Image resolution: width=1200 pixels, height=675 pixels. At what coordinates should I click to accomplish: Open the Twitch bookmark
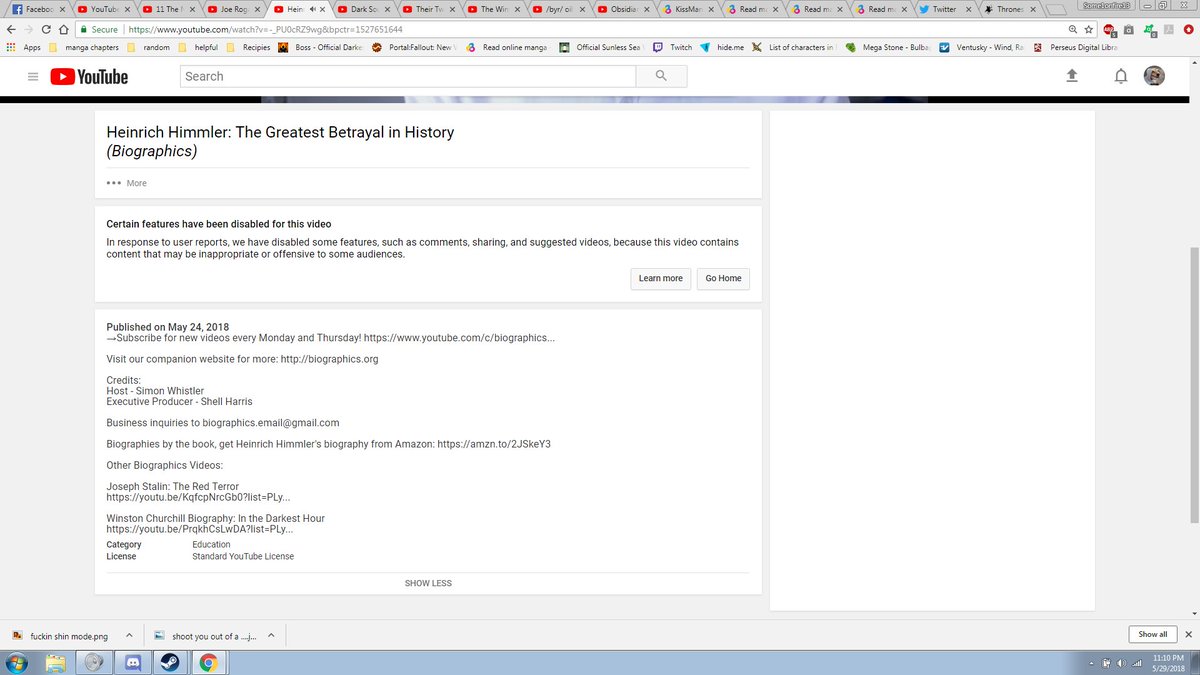672,47
